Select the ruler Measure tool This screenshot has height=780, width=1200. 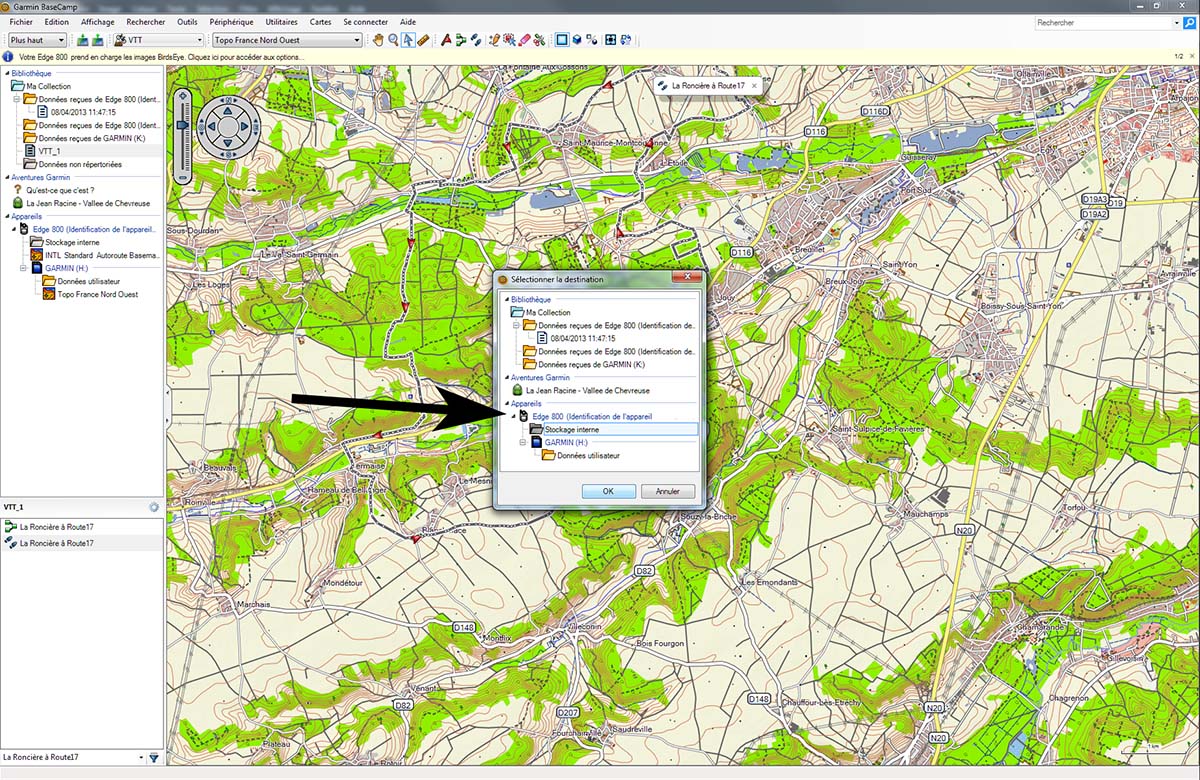pos(423,40)
